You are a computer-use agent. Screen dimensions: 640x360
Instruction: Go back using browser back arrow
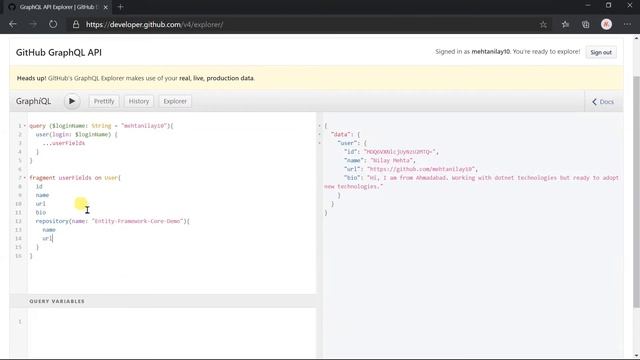coord(13,24)
